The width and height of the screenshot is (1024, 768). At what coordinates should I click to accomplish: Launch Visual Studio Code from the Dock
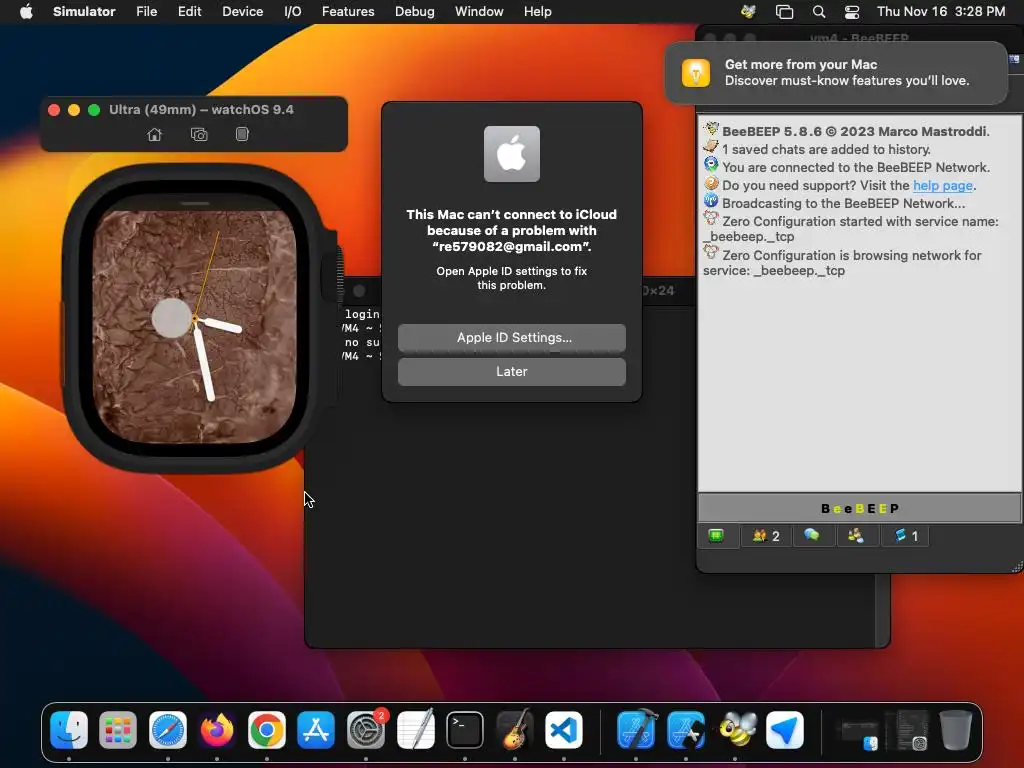[x=564, y=729]
